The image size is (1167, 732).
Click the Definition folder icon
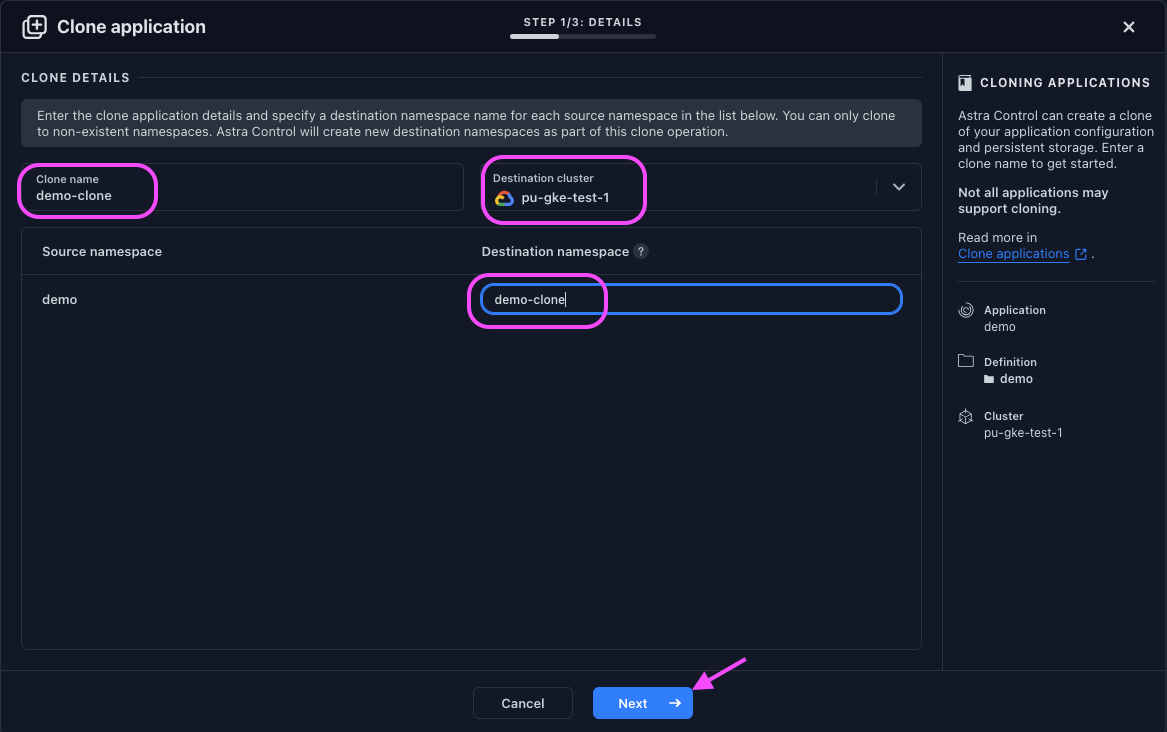[965, 362]
